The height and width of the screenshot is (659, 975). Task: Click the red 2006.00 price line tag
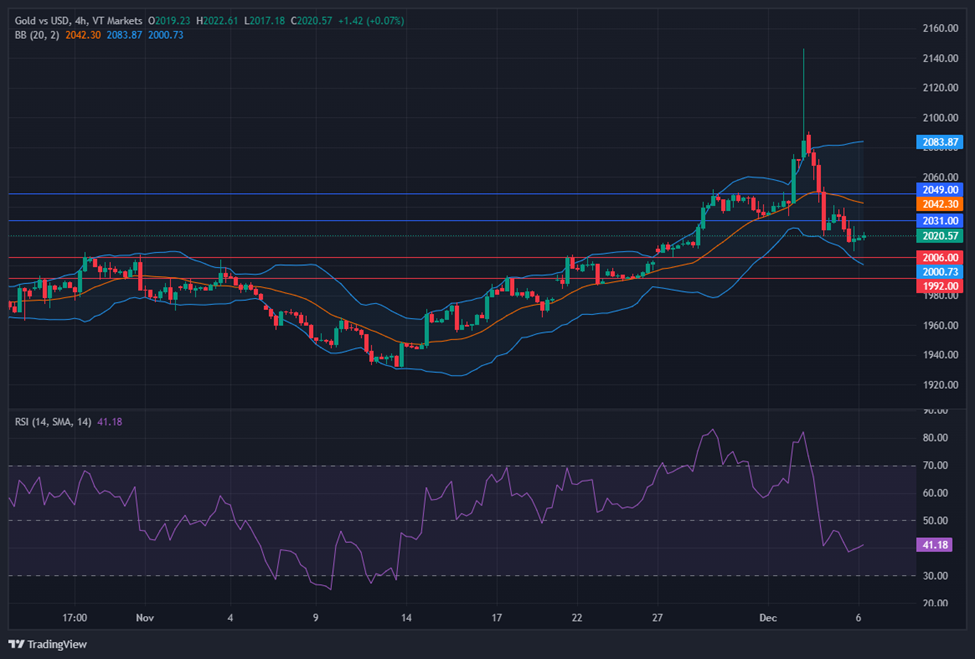pyautogui.click(x=940, y=257)
